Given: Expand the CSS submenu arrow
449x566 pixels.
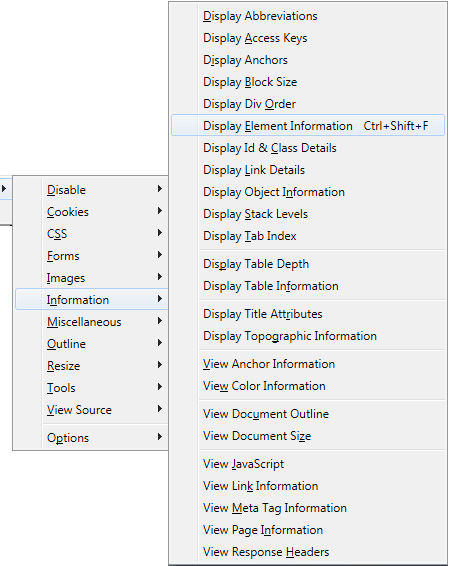Looking at the screenshot, I should 160,233.
